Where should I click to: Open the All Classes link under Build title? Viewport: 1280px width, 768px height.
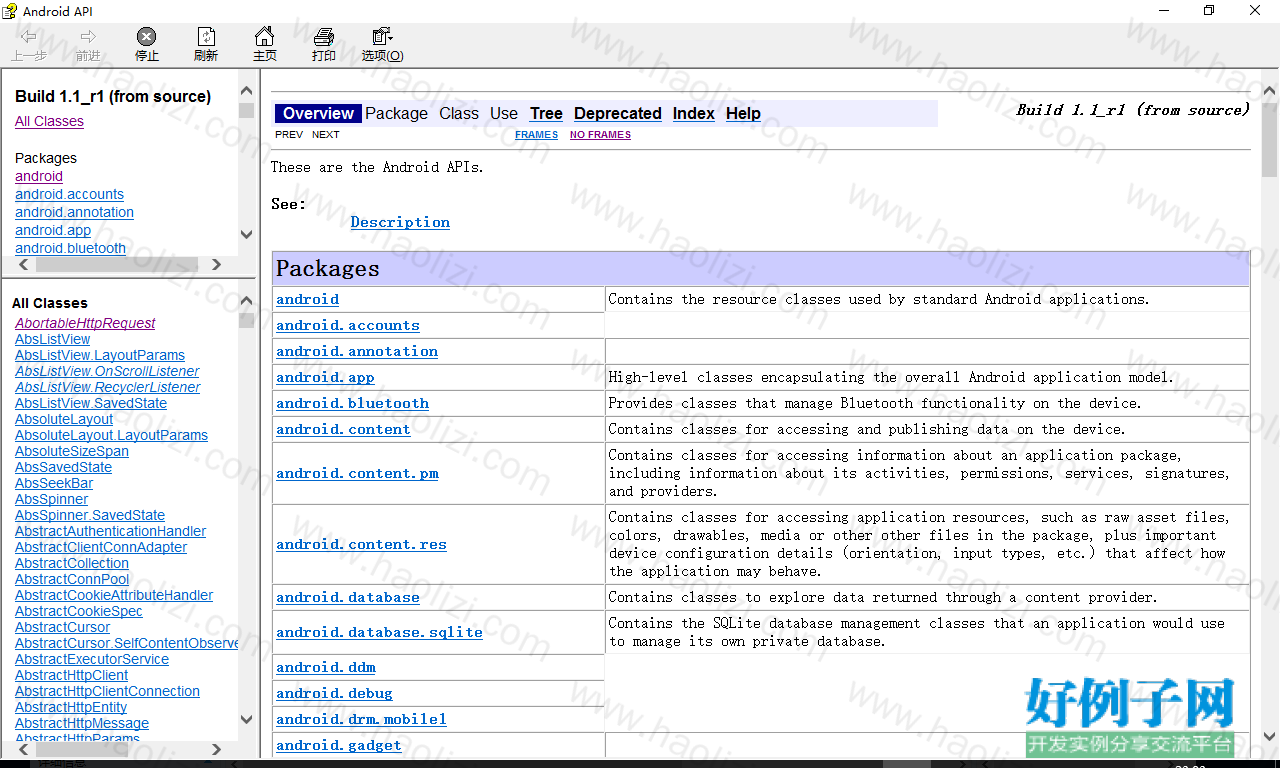tap(49, 121)
